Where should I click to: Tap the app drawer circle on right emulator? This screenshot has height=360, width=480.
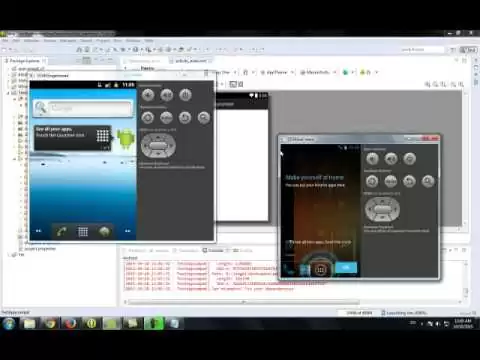[x=320, y=270]
